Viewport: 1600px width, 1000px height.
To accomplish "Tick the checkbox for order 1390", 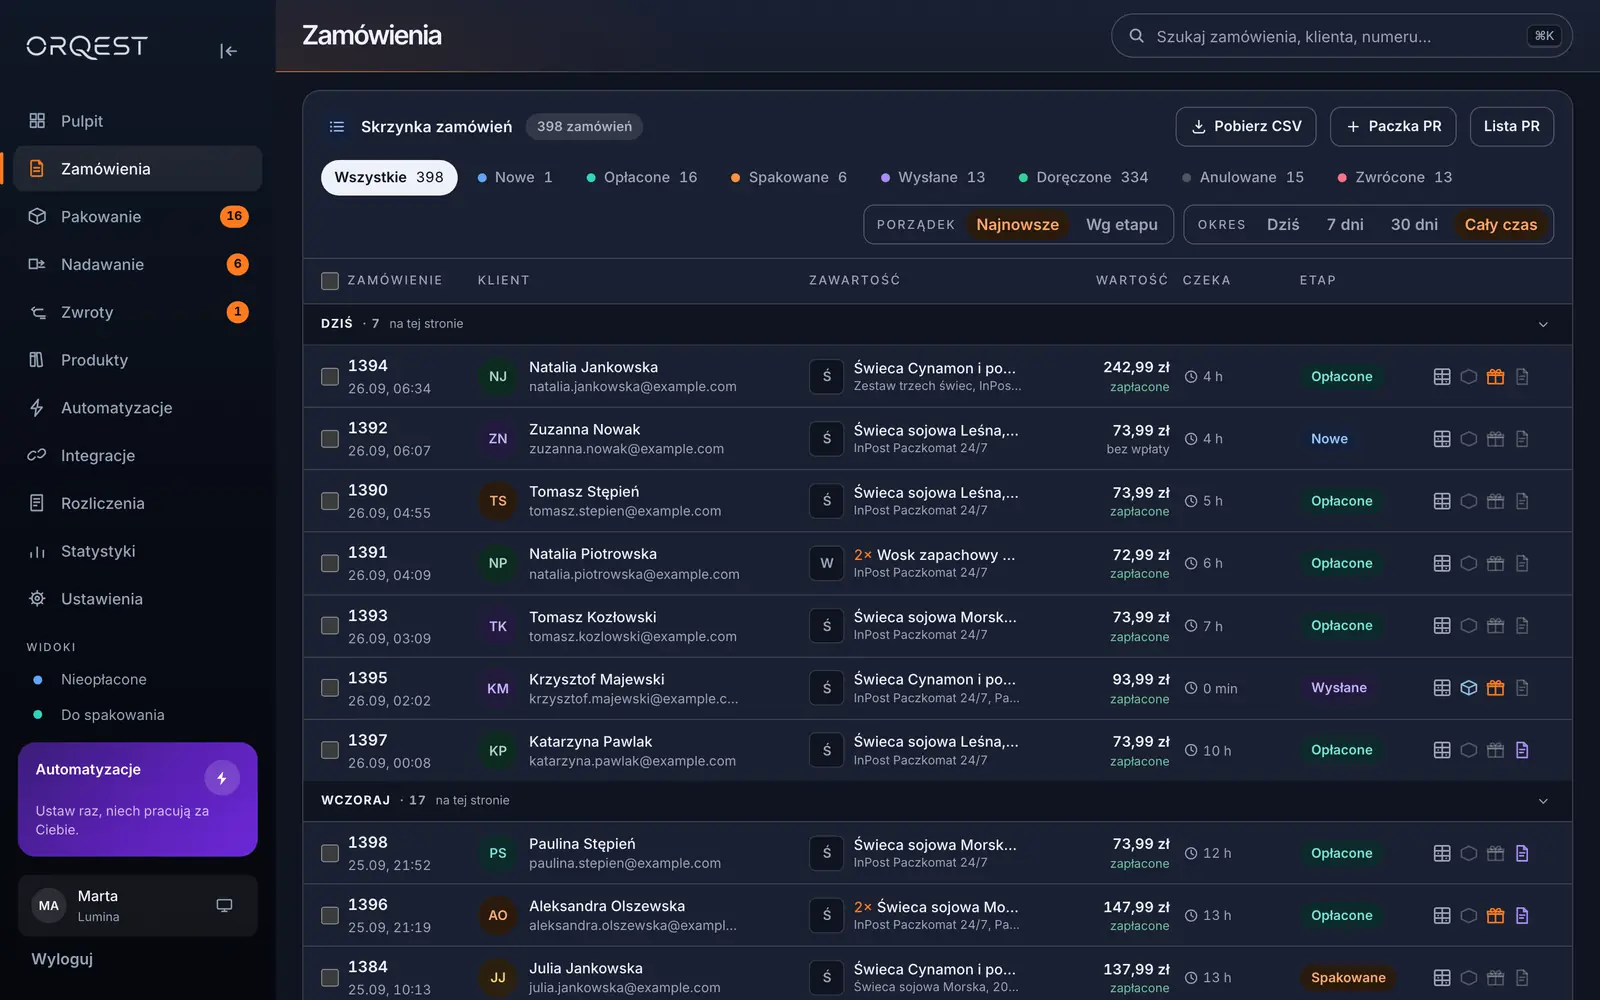I will click(x=330, y=501).
